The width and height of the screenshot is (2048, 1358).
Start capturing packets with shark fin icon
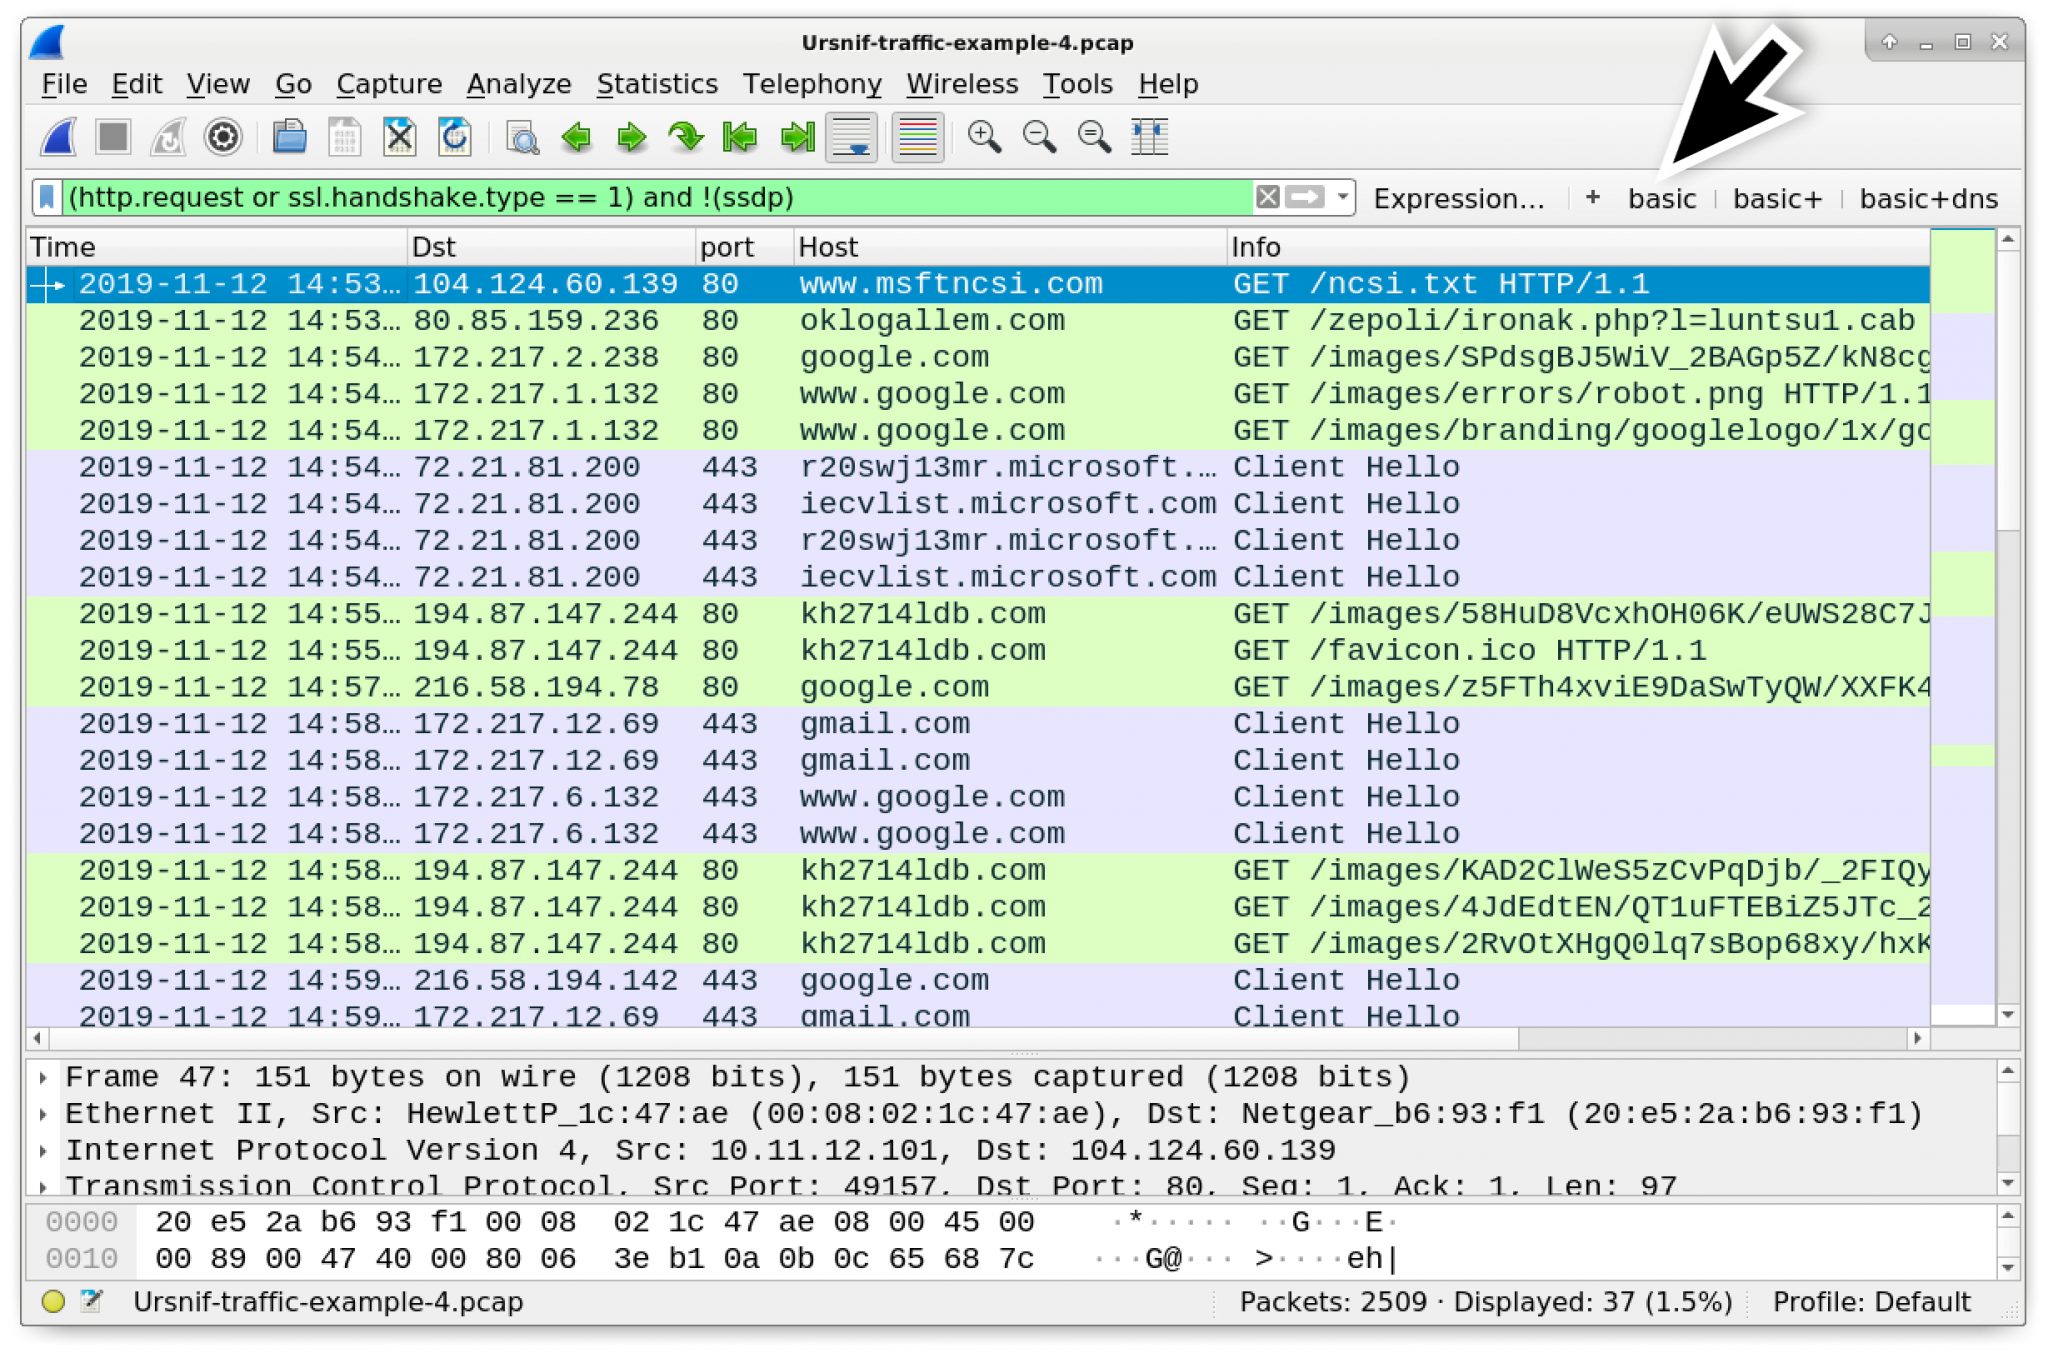[58, 137]
